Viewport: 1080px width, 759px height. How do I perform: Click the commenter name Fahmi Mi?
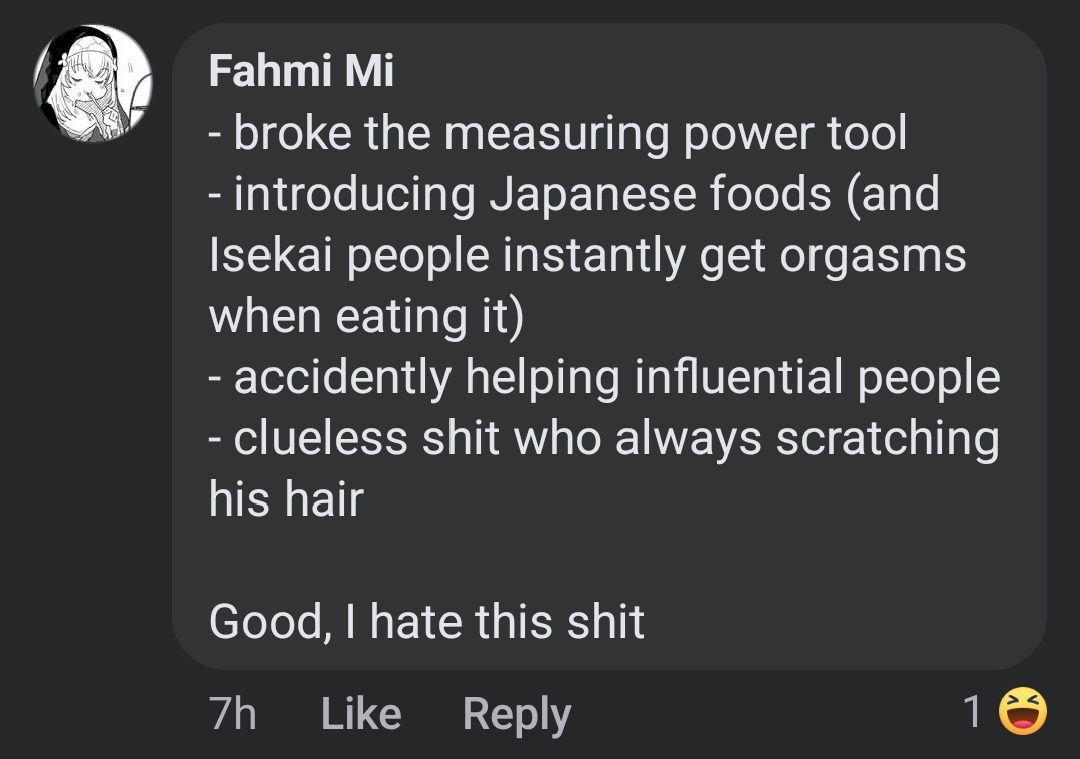click(301, 72)
